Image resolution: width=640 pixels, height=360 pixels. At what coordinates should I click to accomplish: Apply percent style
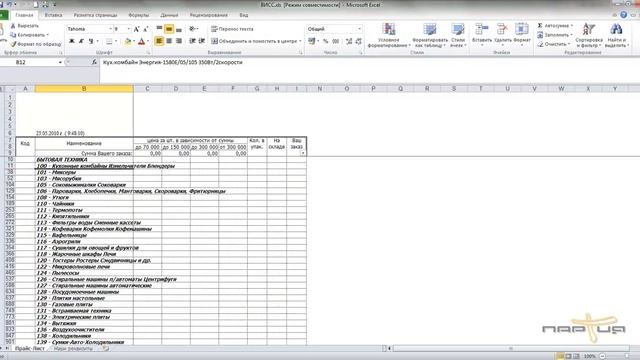click(326, 41)
